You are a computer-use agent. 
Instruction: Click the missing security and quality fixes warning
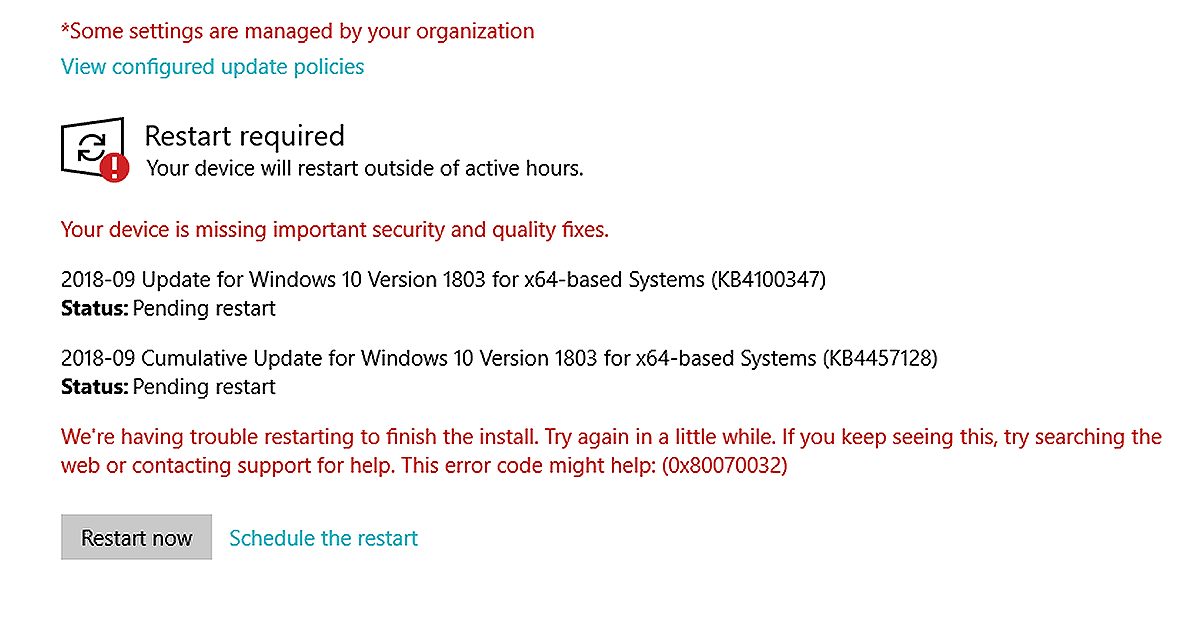point(334,230)
